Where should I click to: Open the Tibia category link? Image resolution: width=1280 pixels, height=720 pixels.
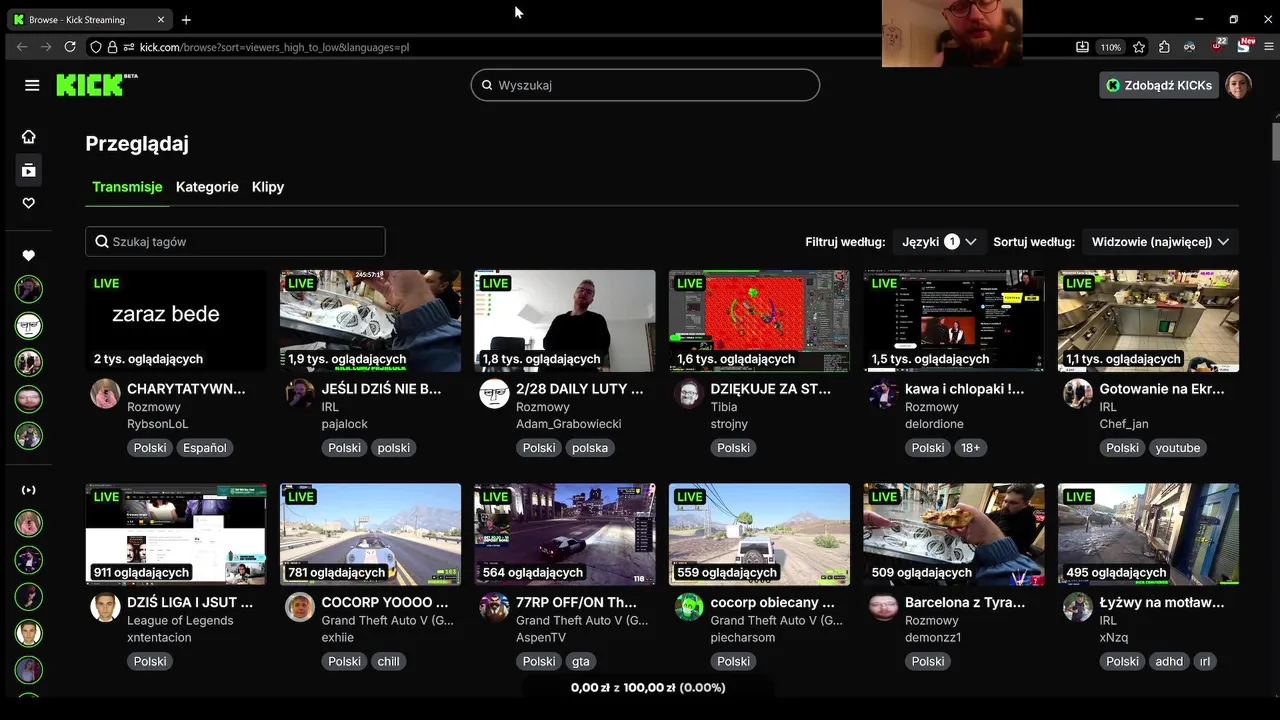coord(724,407)
